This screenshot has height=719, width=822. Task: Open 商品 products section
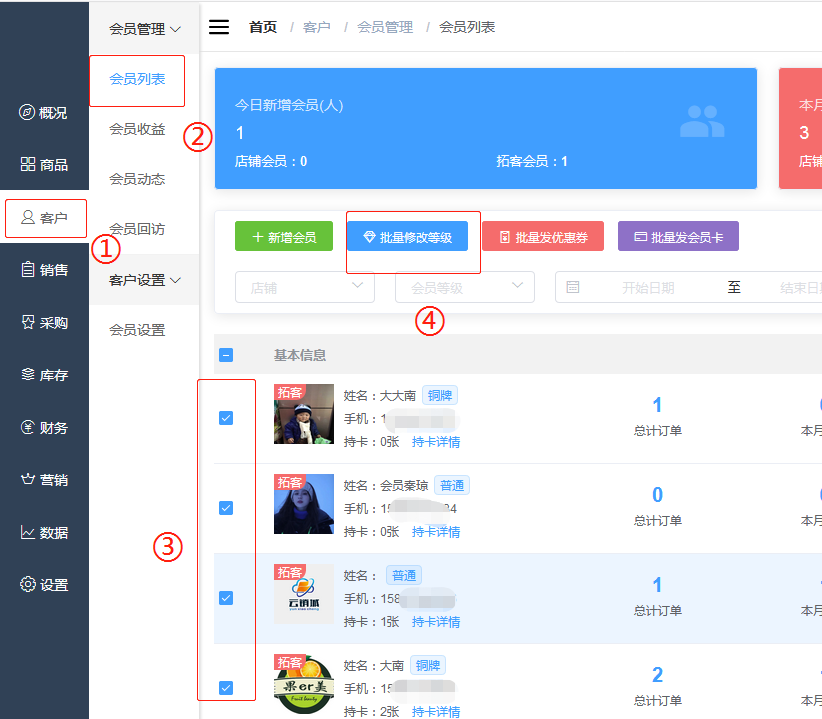44,165
